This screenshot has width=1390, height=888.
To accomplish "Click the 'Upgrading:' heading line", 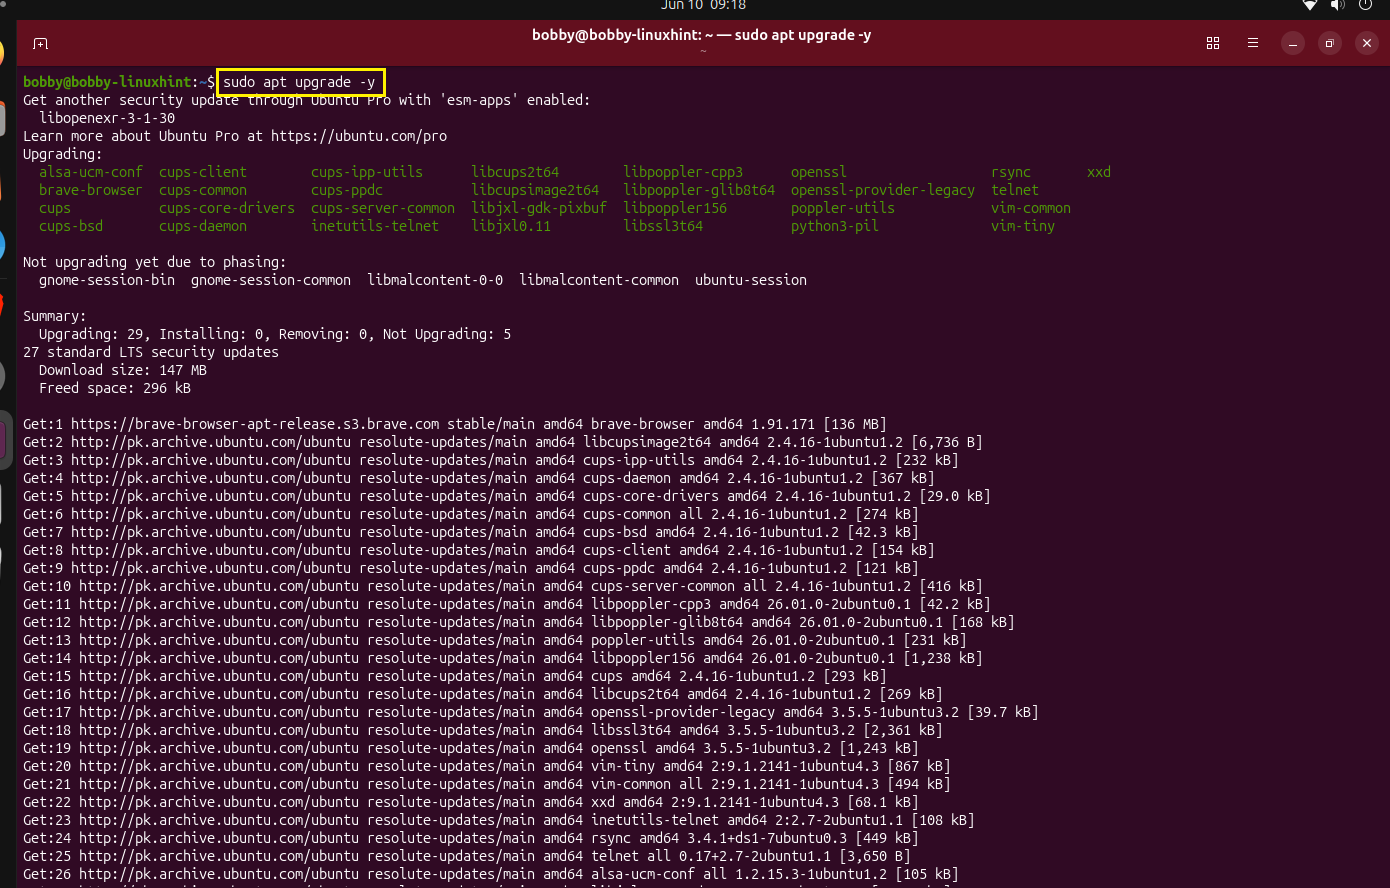I will coord(63,154).
